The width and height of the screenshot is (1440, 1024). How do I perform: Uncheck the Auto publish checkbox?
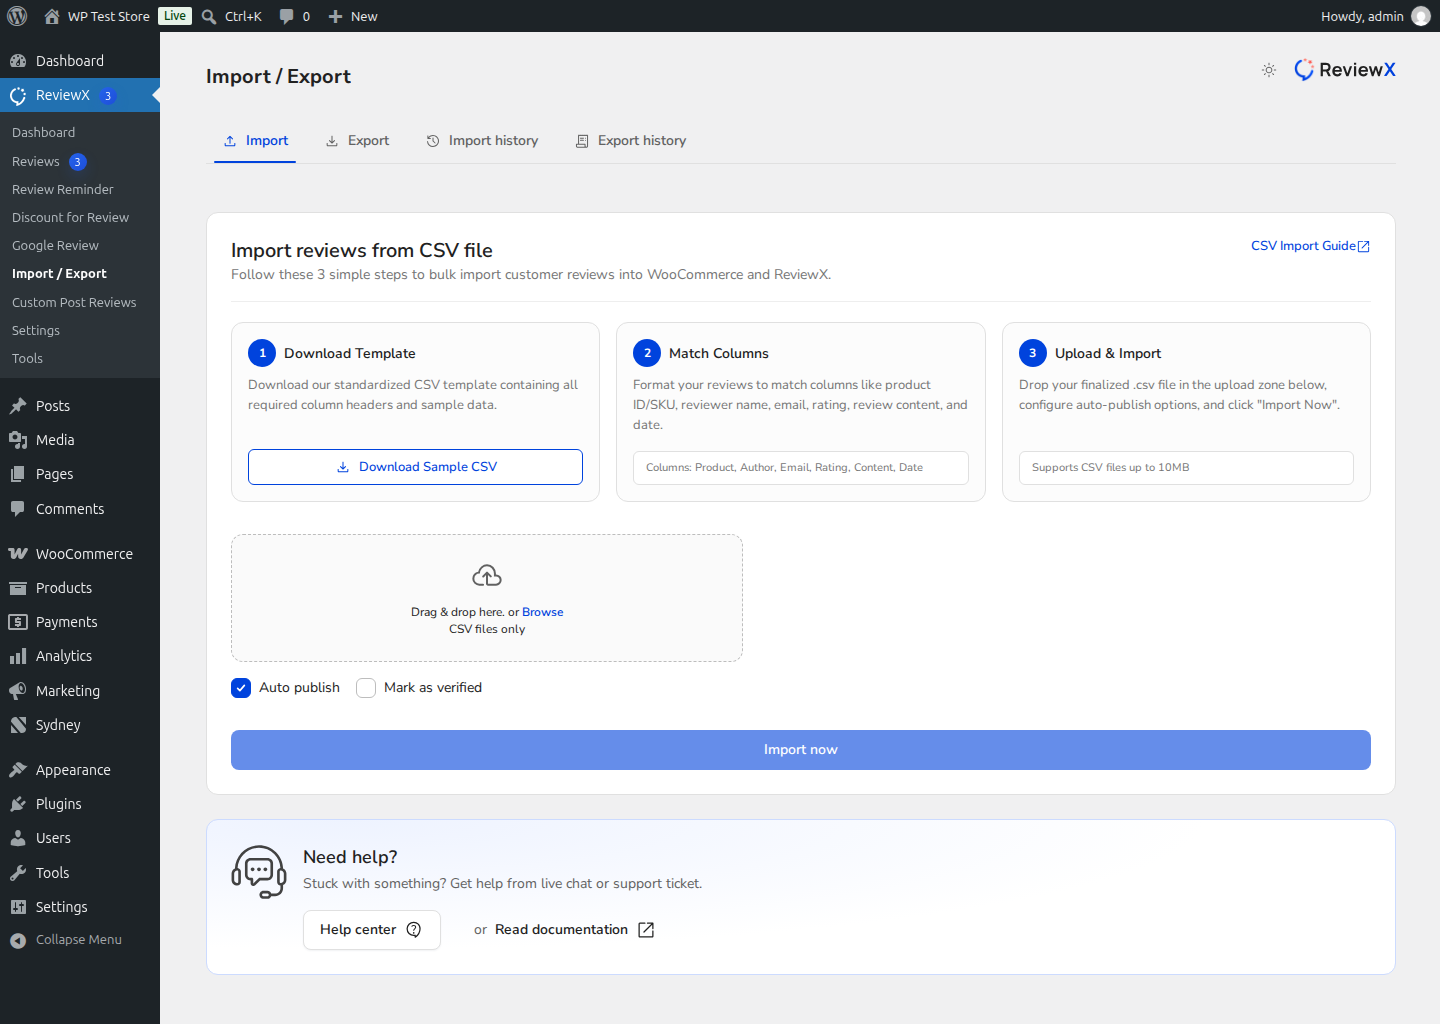click(x=241, y=688)
